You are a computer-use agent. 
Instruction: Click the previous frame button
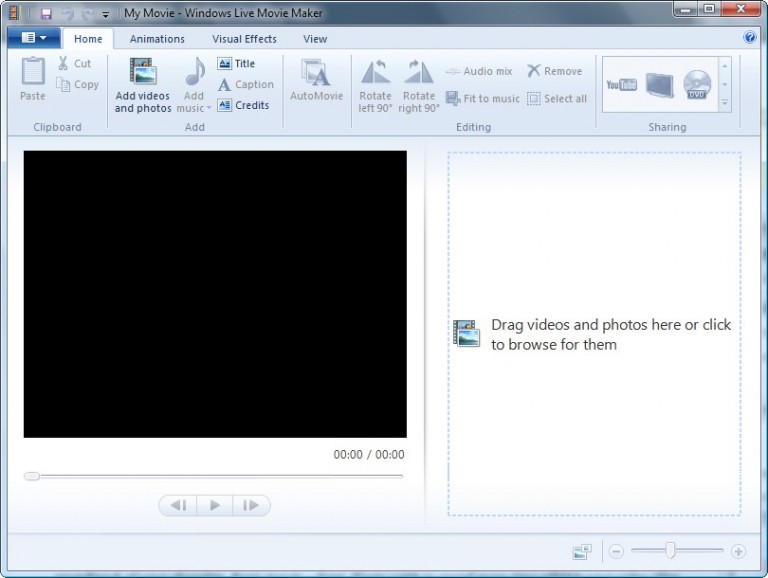[178, 505]
